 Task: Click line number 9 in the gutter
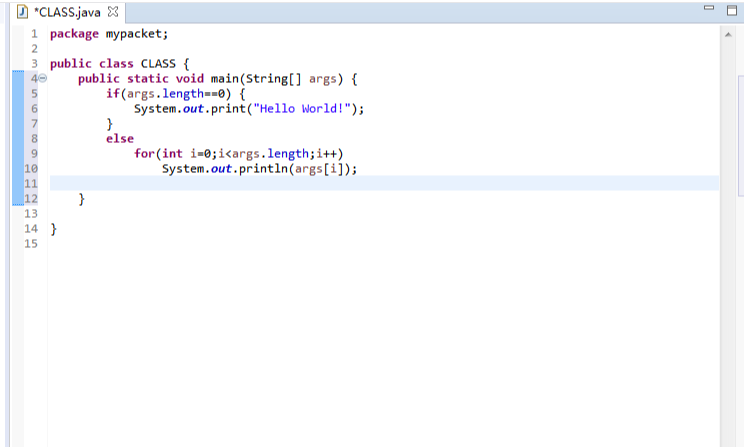point(34,154)
